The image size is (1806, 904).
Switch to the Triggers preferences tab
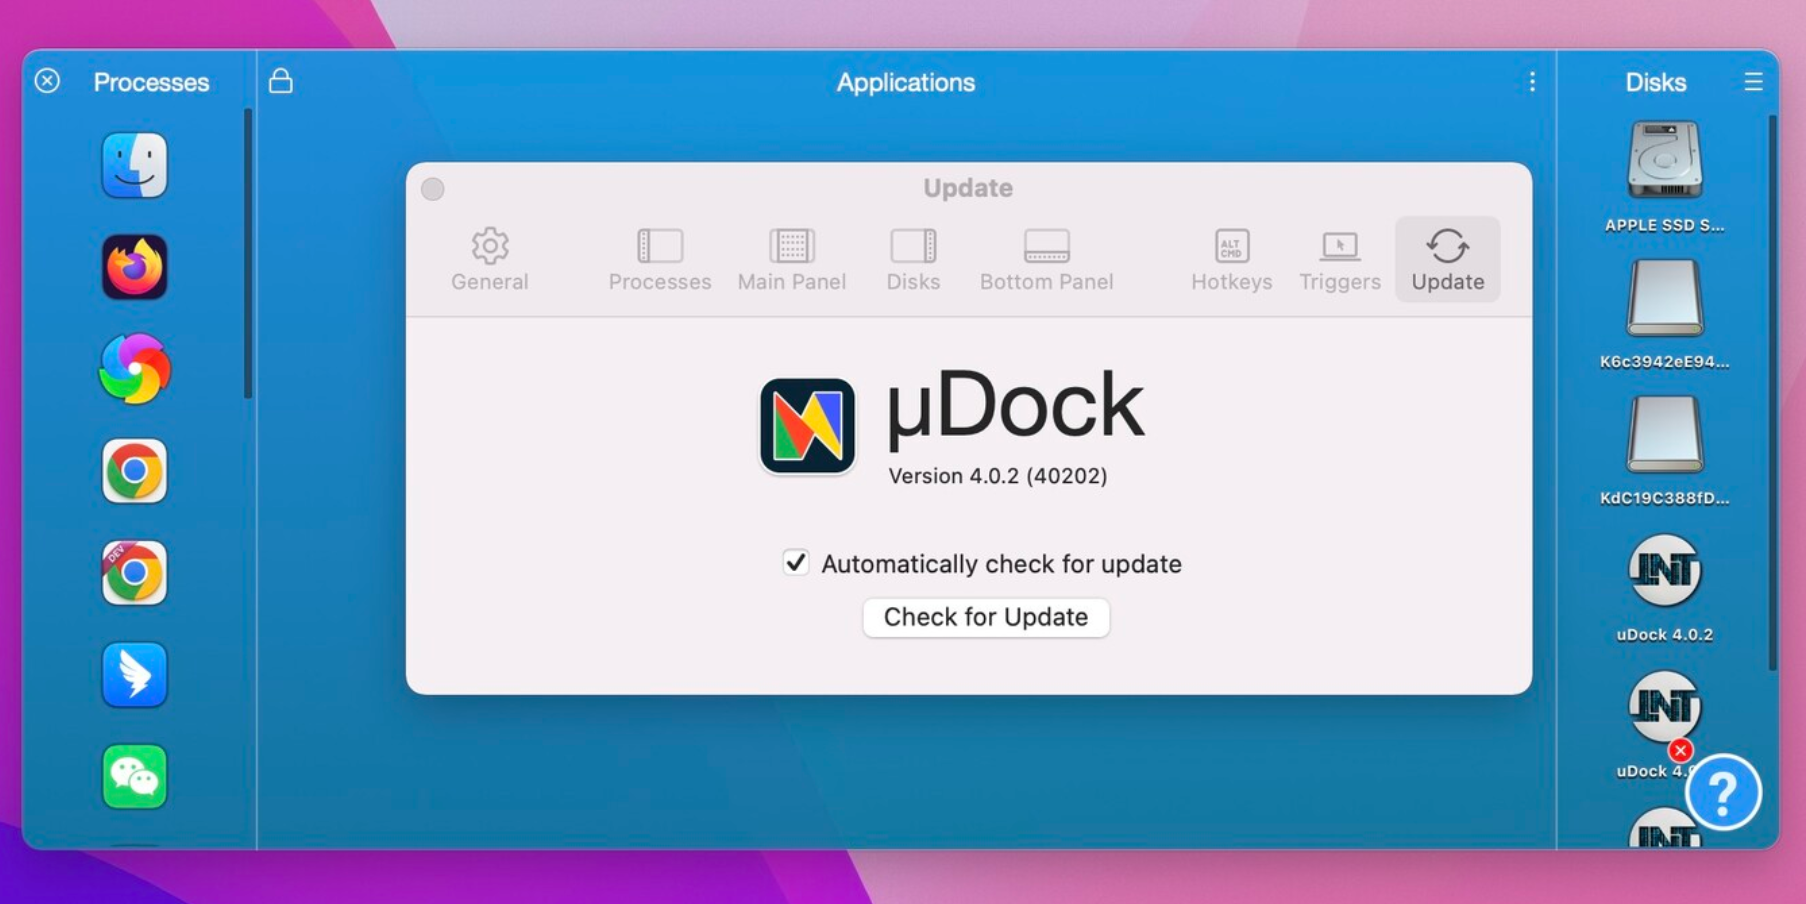(1340, 259)
